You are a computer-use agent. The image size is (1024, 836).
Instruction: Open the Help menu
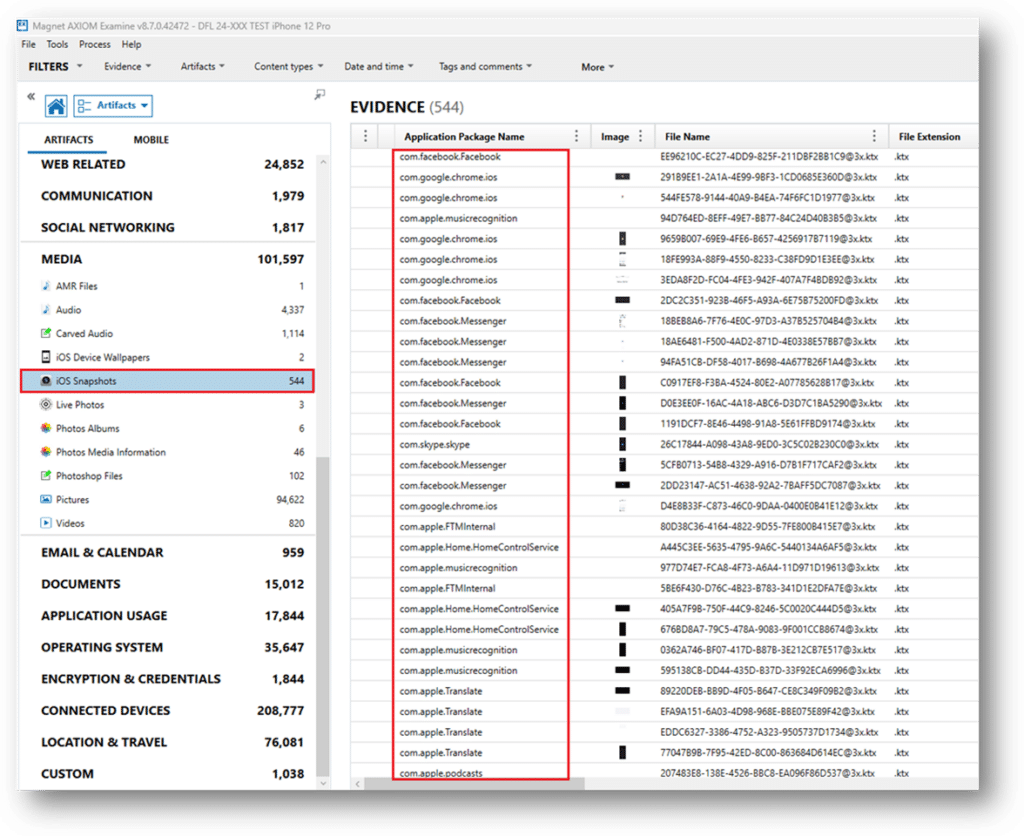coord(131,44)
